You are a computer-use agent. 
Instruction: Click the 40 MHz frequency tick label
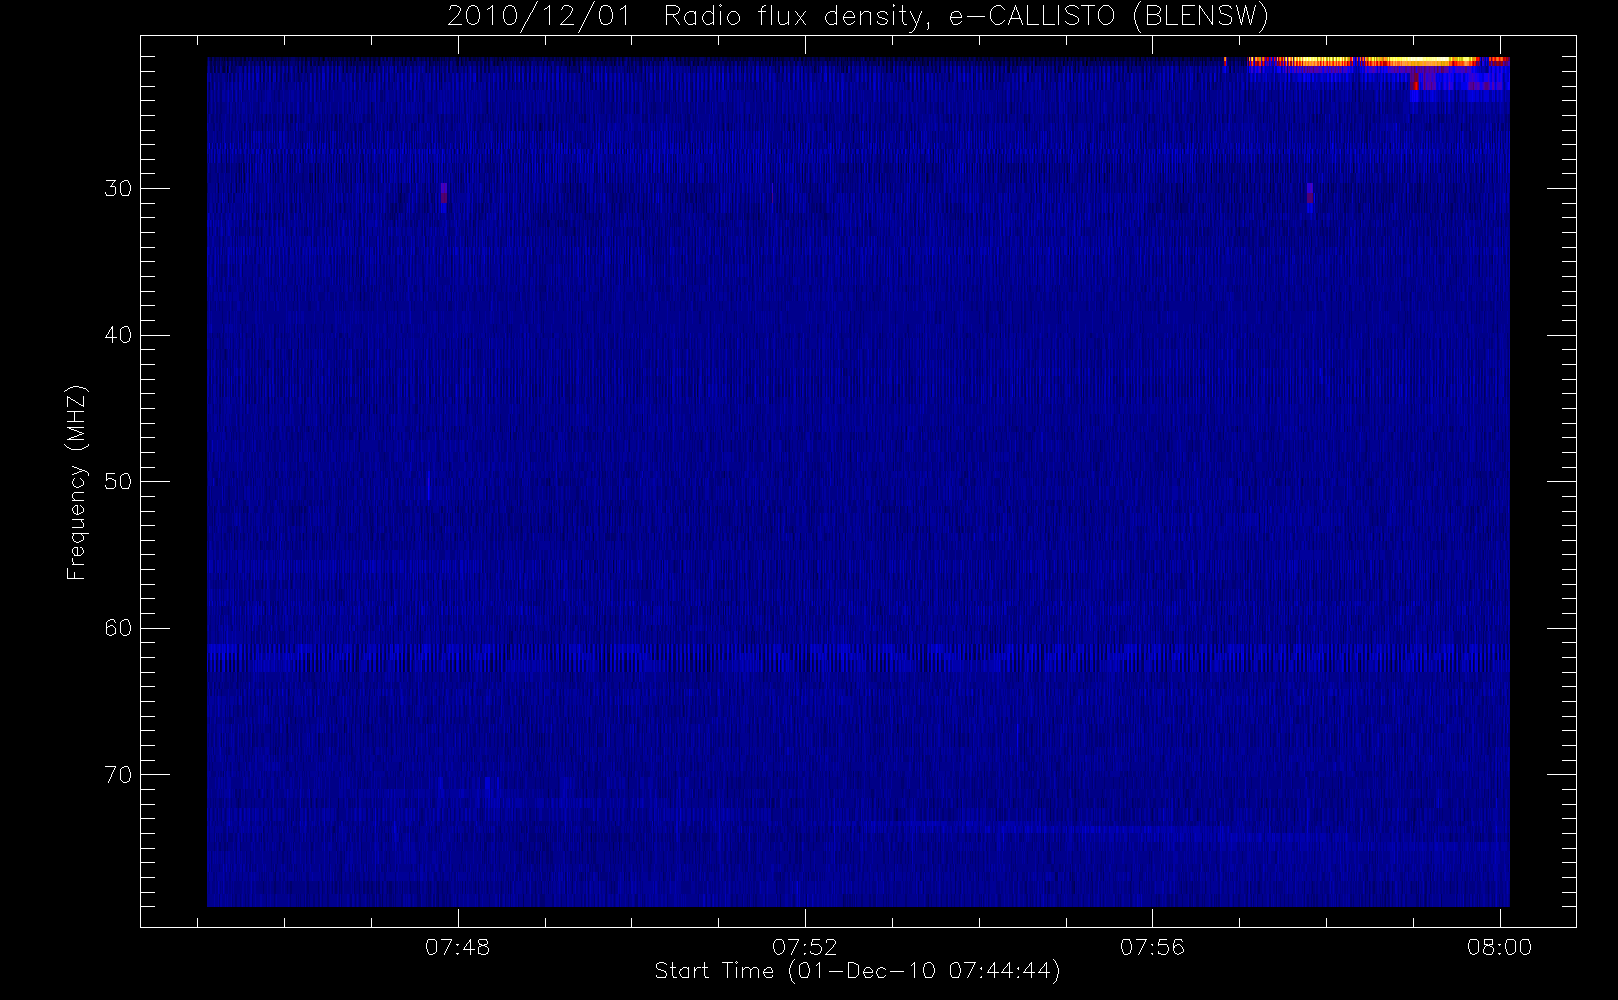[x=118, y=335]
